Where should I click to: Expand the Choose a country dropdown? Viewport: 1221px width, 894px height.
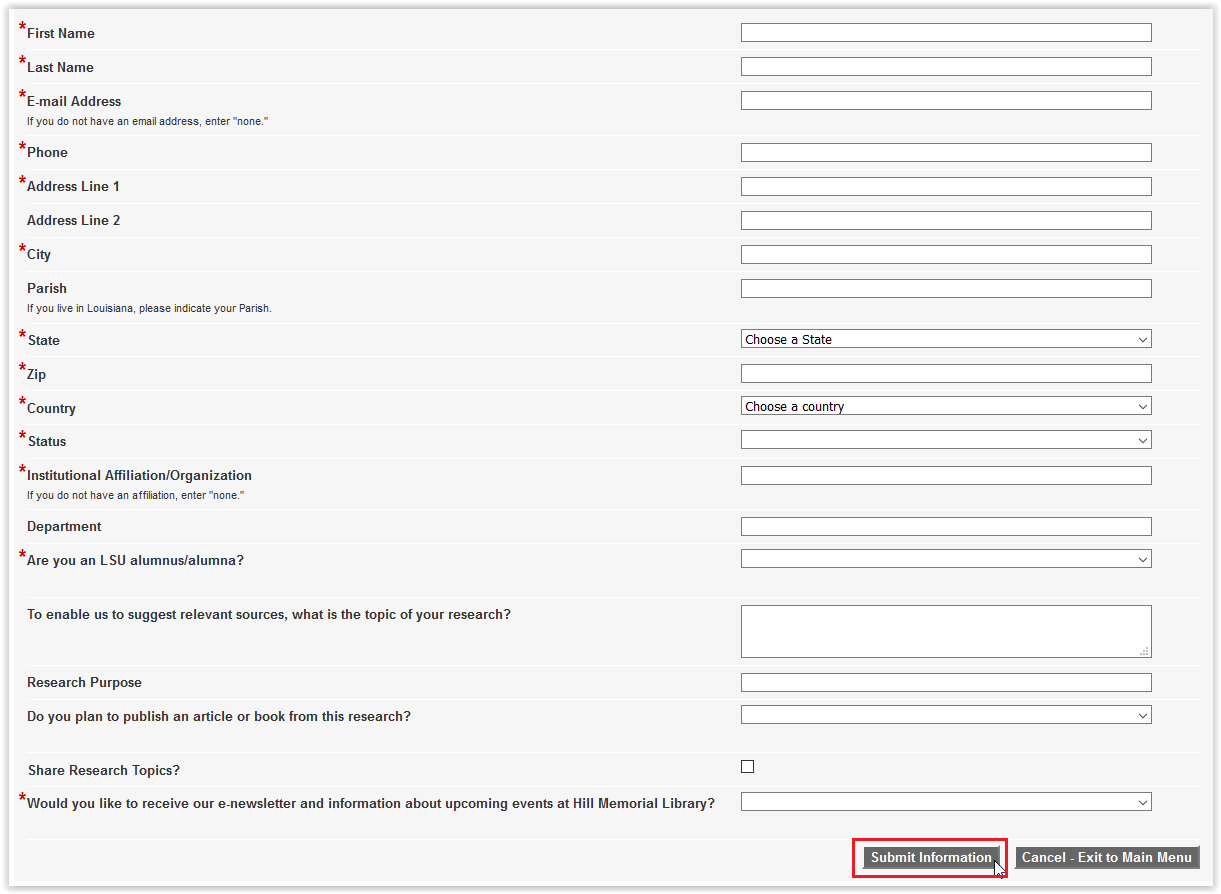coord(945,406)
